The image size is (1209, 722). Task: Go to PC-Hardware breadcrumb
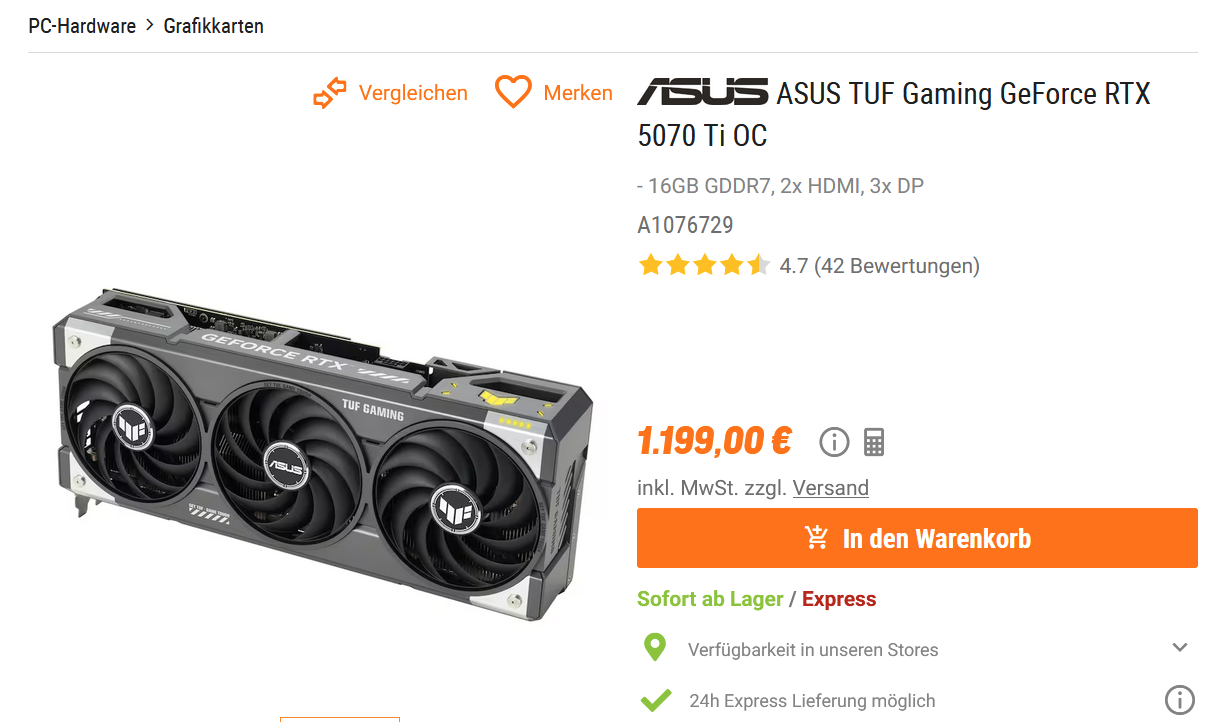click(x=82, y=26)
